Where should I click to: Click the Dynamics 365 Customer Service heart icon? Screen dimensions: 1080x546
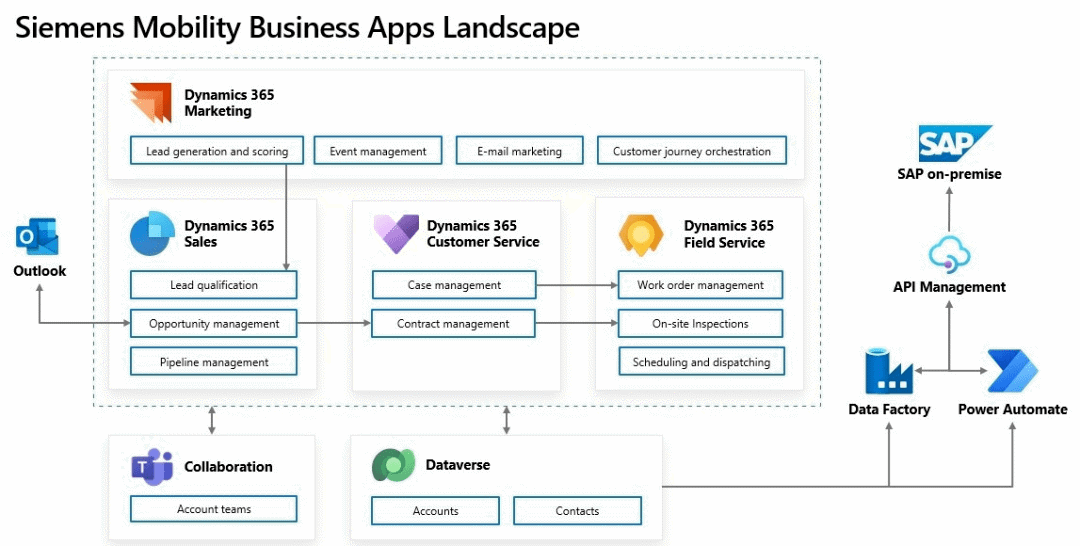click(x=396, y=233)
